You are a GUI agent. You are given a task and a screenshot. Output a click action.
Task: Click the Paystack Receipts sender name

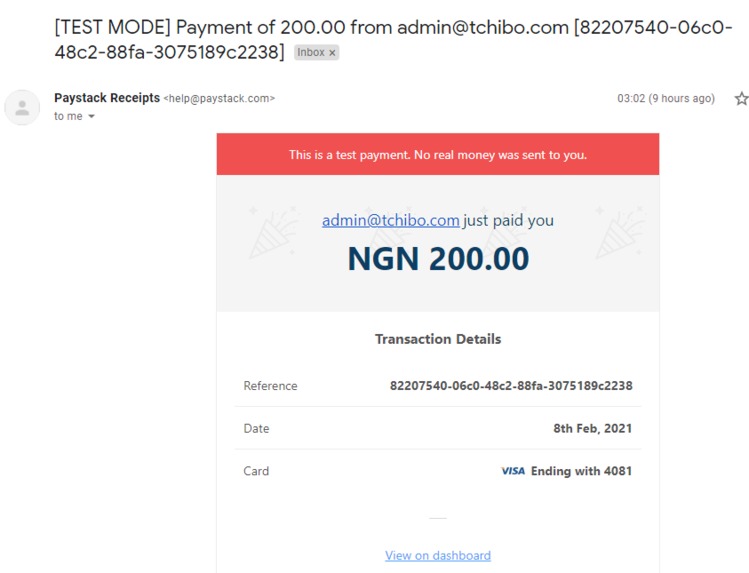pos(107,98)
